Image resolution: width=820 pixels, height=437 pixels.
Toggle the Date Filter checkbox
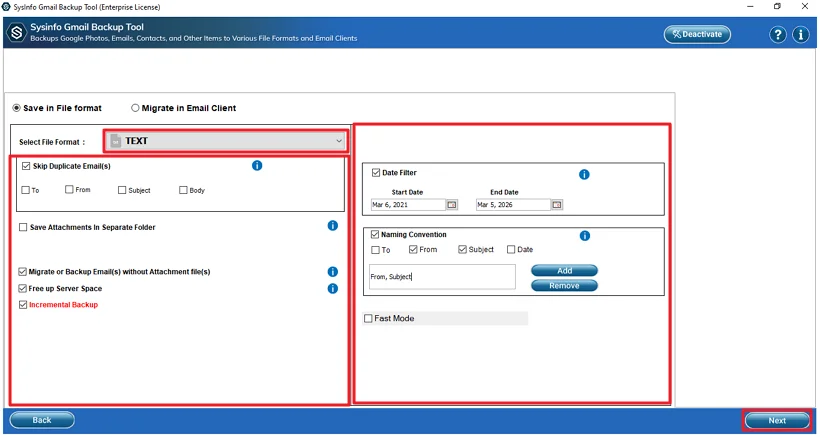pyautogui.click(x=375, y=172)
